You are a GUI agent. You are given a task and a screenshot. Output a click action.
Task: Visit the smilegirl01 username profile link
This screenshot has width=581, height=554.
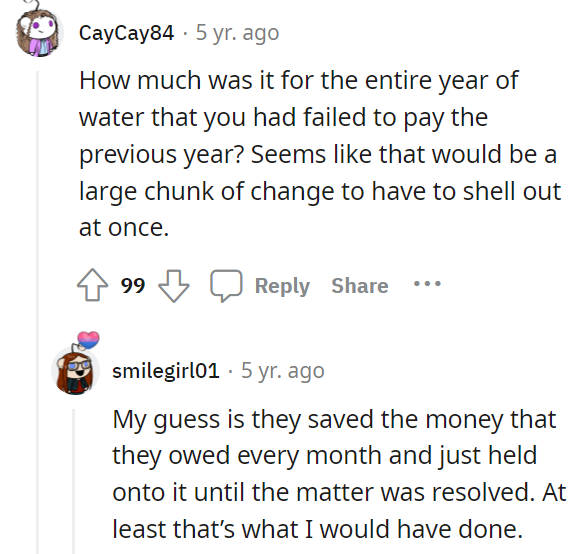(x=166, y=371)
